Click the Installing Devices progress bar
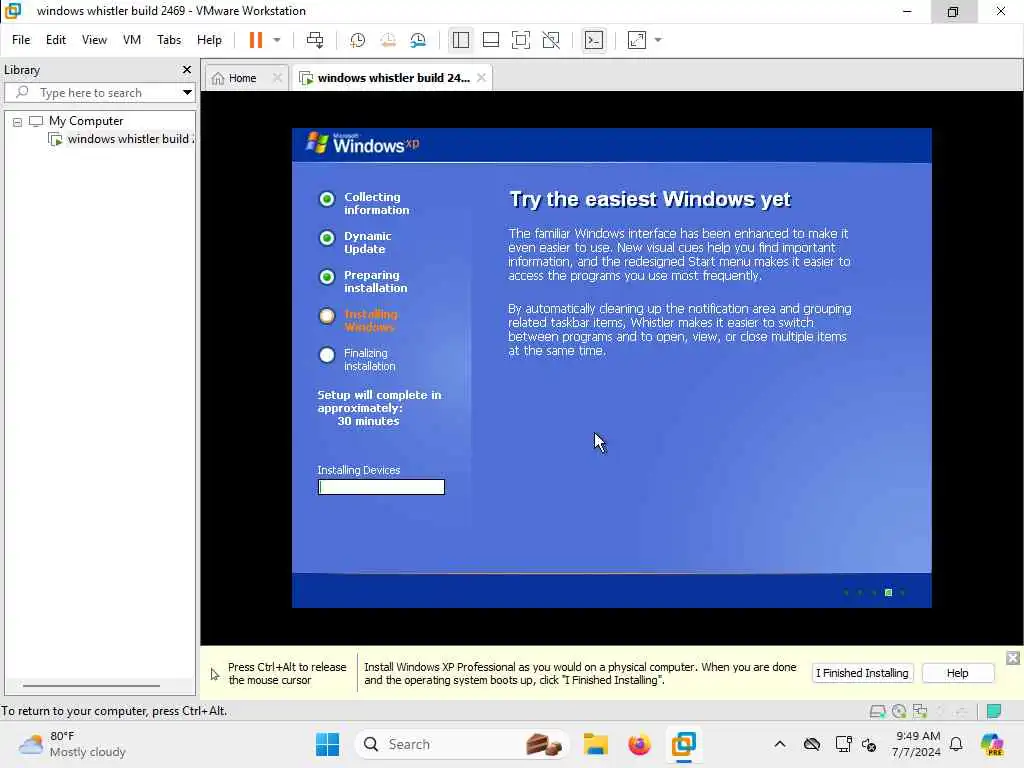1024x768 pixels. point(381,487)
